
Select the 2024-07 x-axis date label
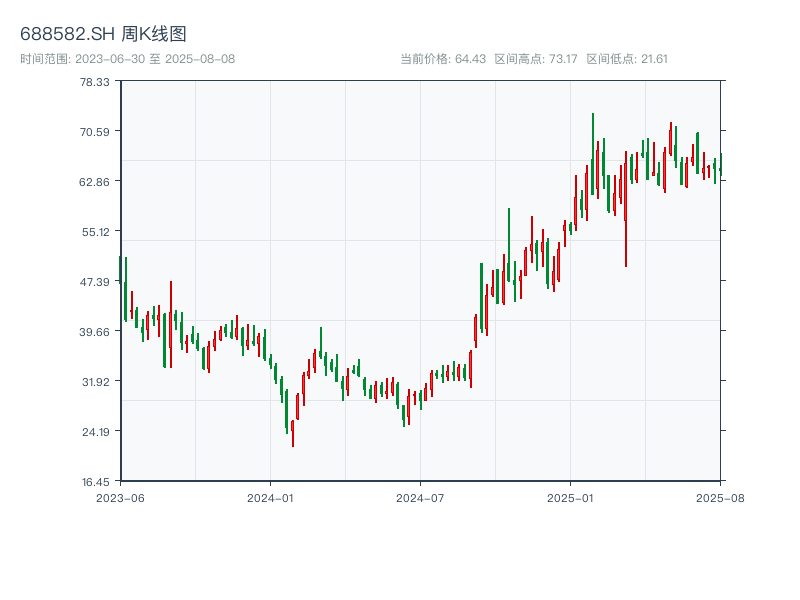point(420,497)
